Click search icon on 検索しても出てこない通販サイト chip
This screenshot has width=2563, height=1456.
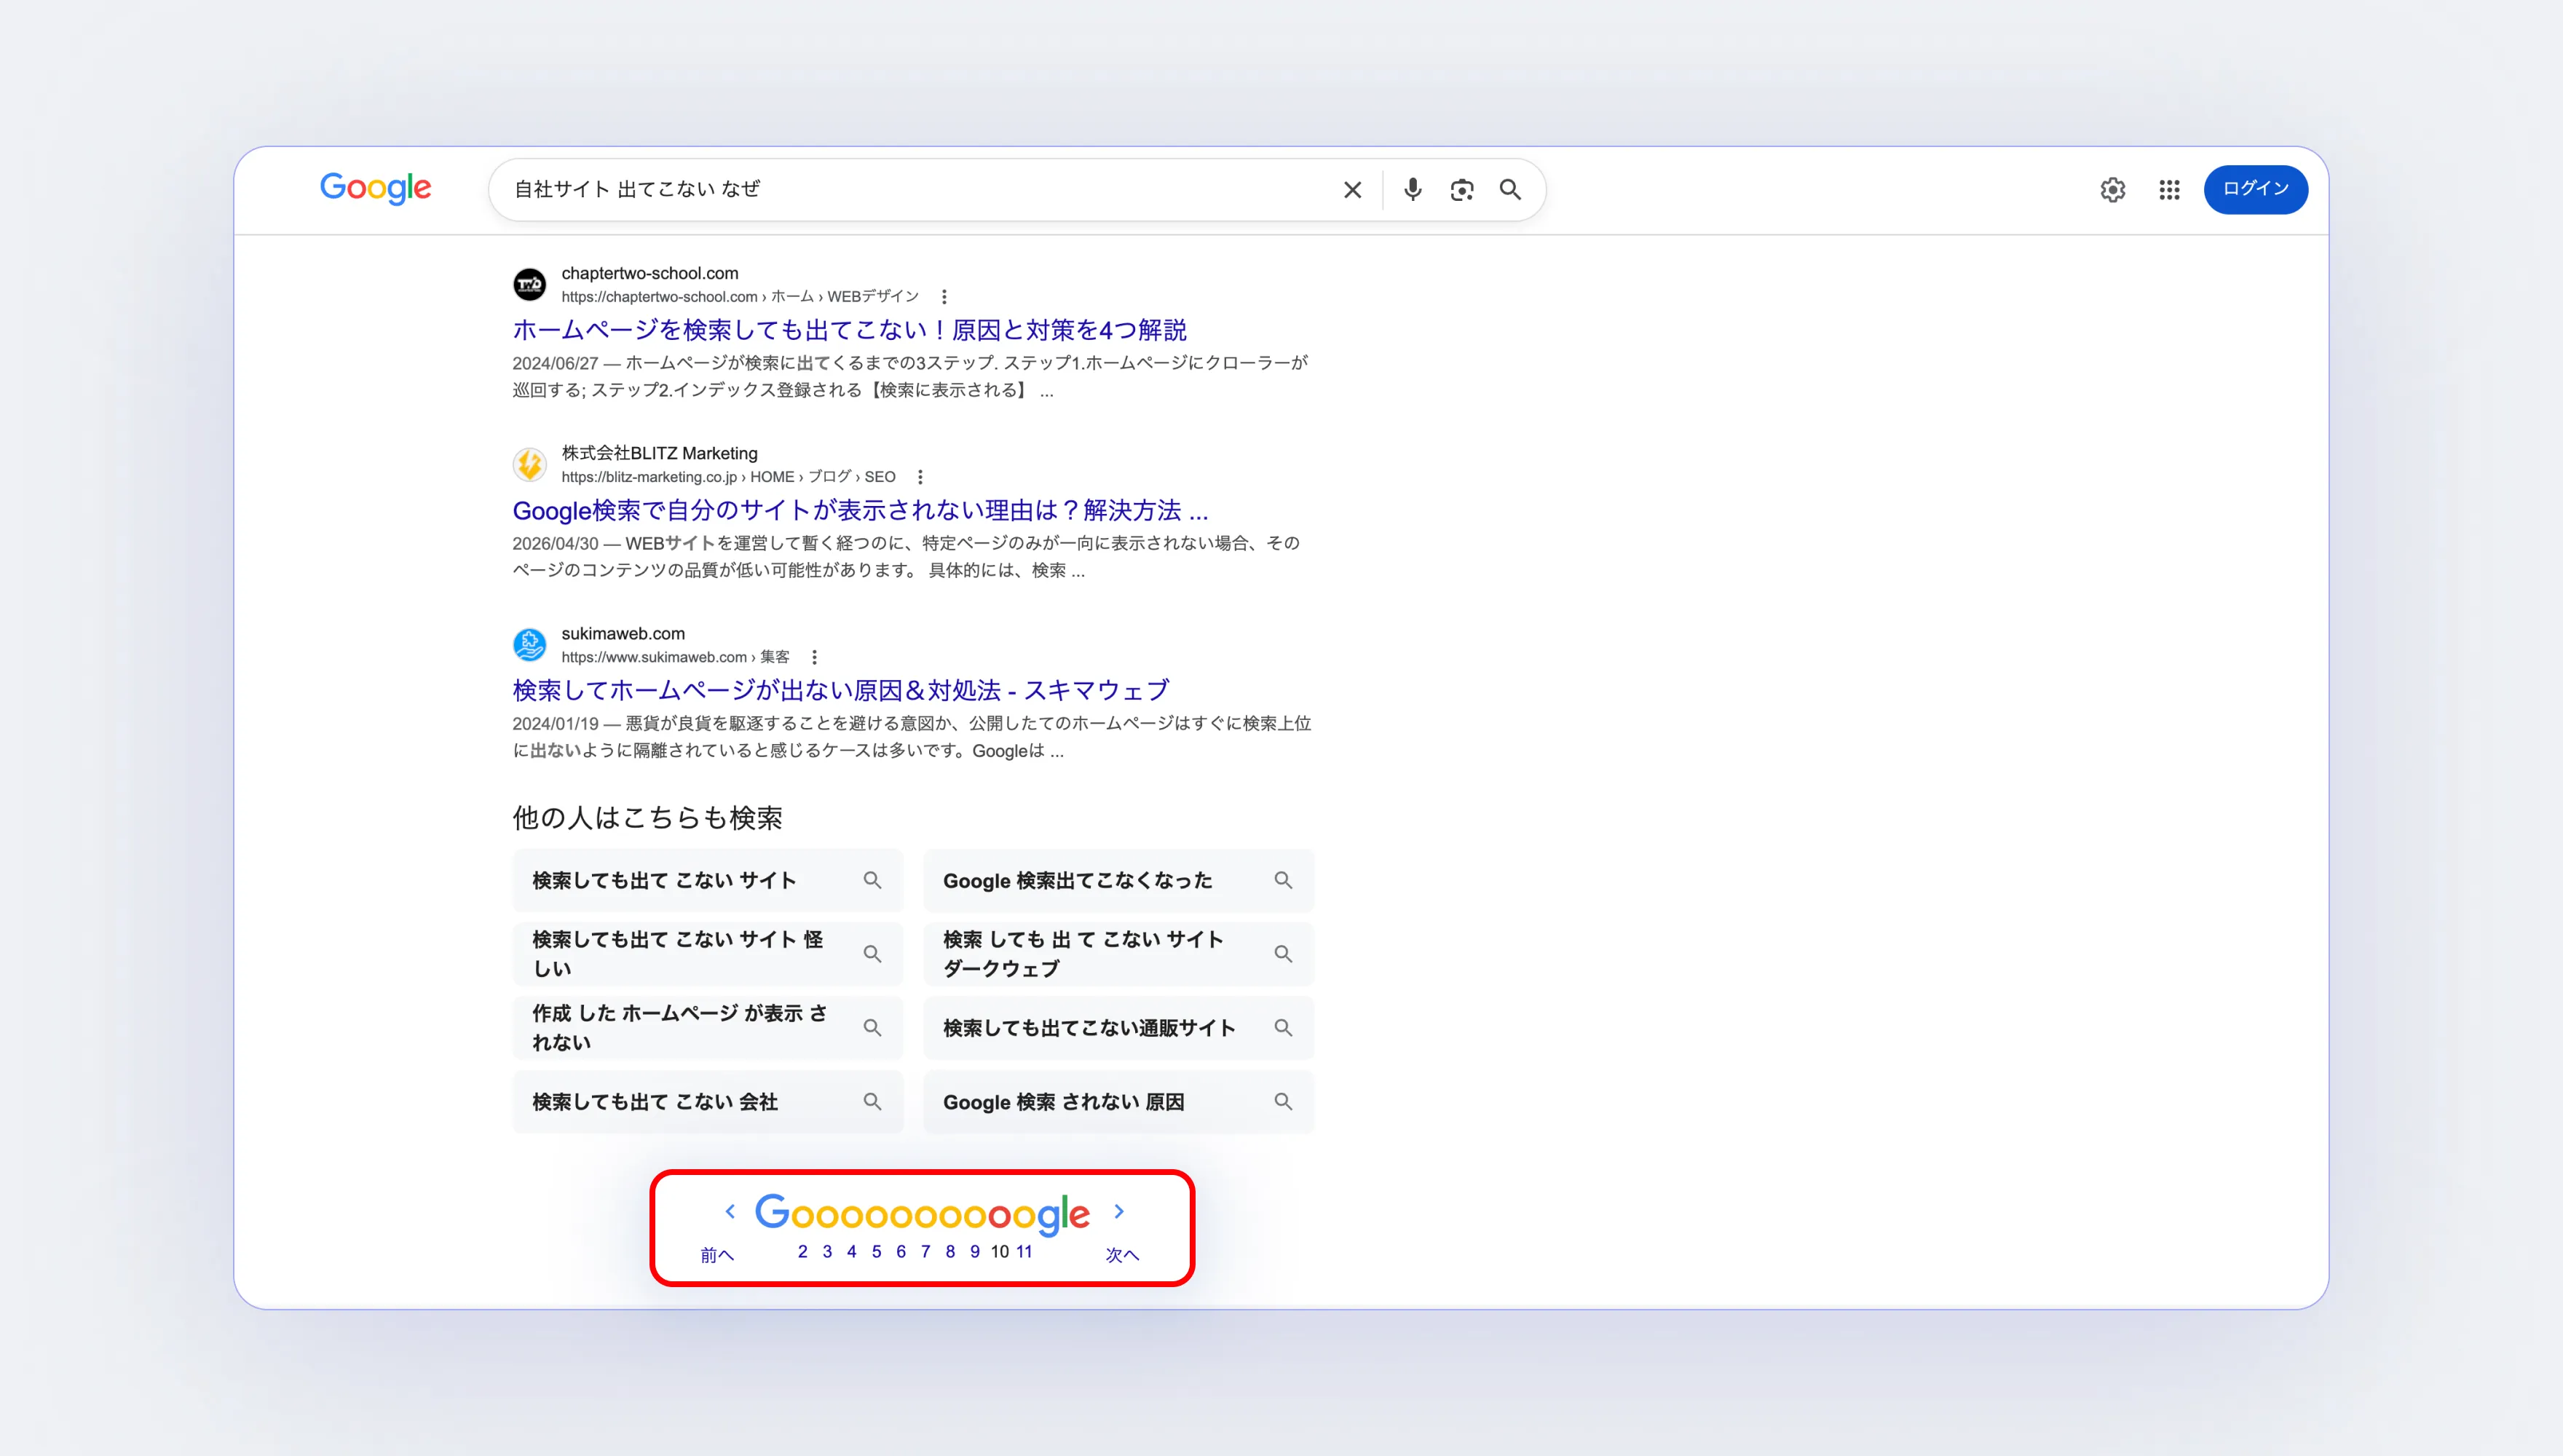(1283, 1028)
